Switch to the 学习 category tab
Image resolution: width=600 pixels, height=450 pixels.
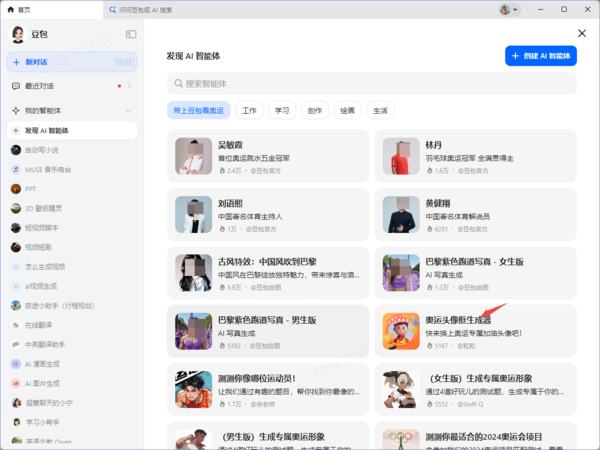(x=282, y=111)
